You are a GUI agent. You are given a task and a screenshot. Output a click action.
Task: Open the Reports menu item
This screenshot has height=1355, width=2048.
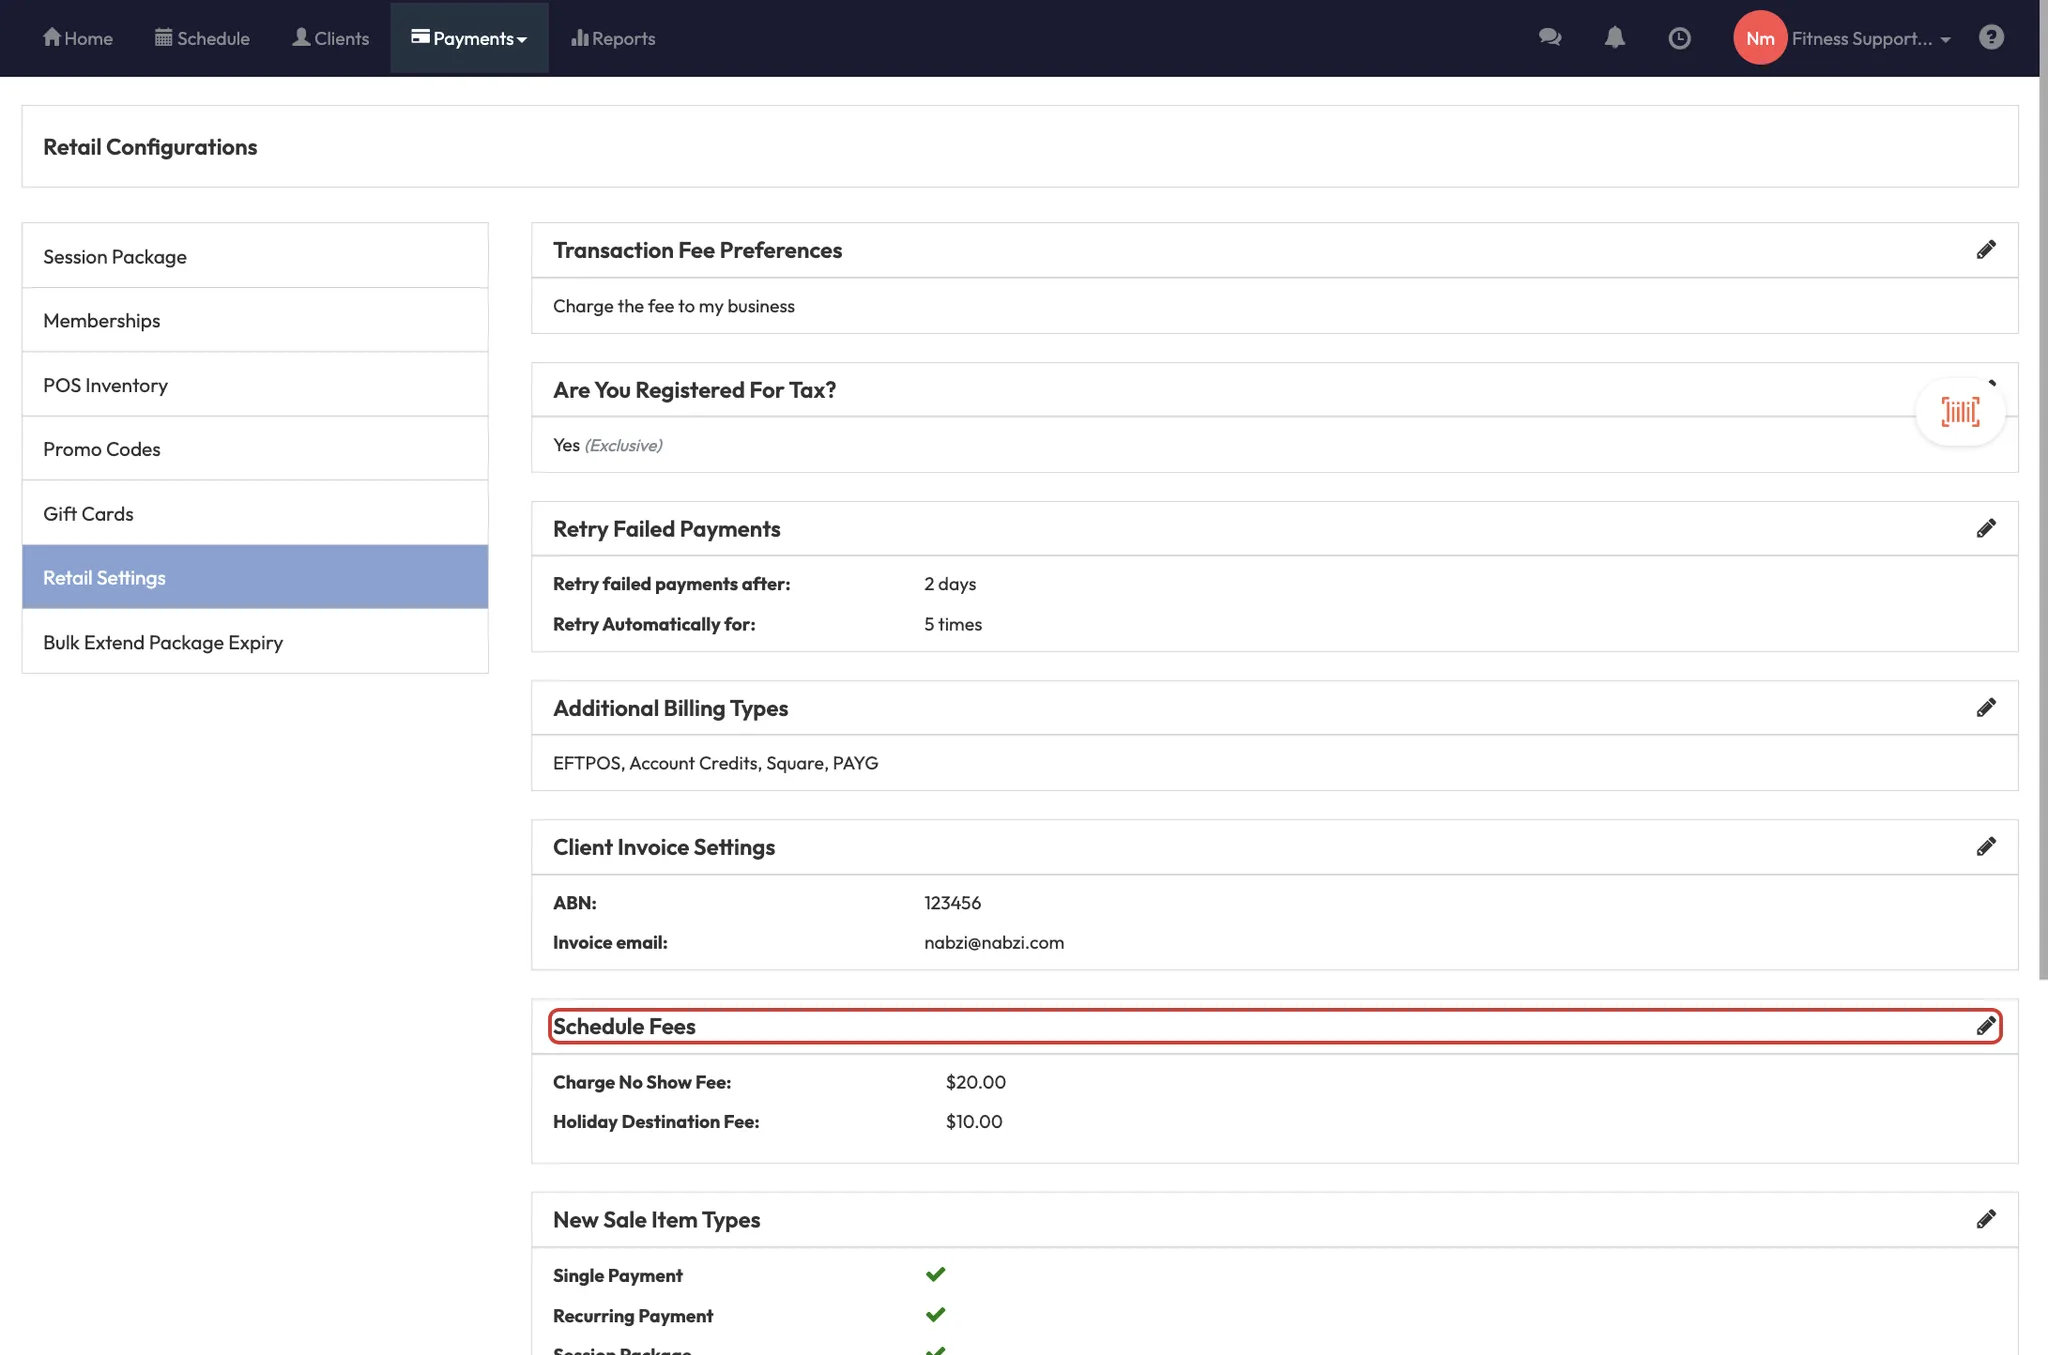click(x=613, y=38)
